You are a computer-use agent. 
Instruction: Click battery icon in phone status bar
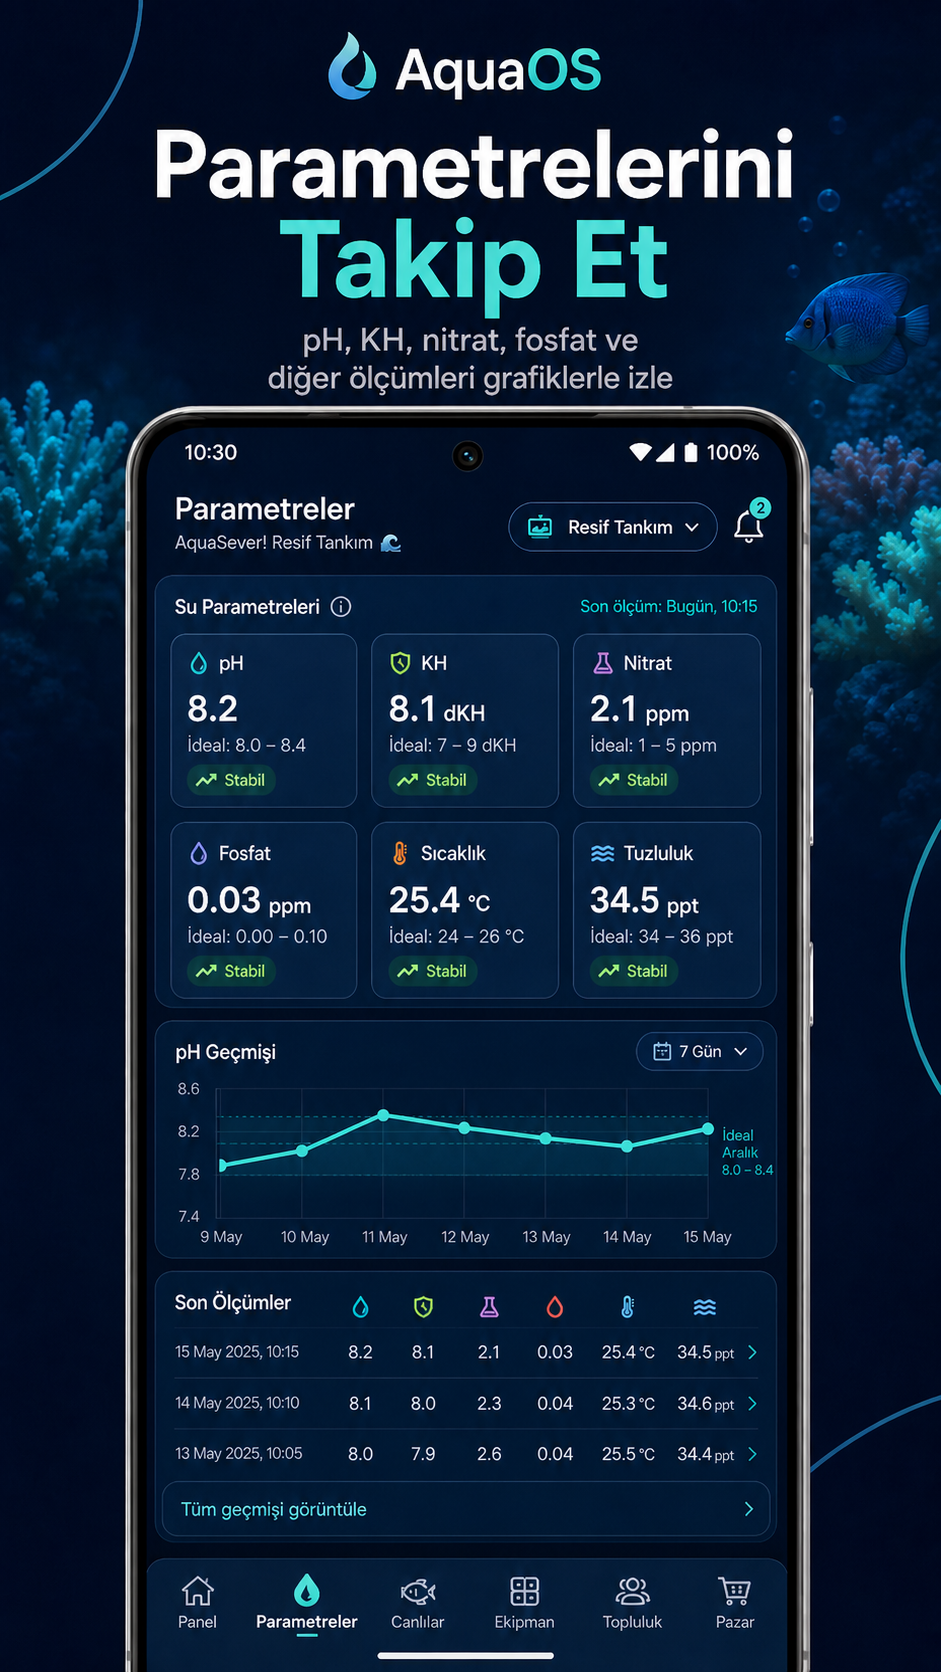(690, 452)
